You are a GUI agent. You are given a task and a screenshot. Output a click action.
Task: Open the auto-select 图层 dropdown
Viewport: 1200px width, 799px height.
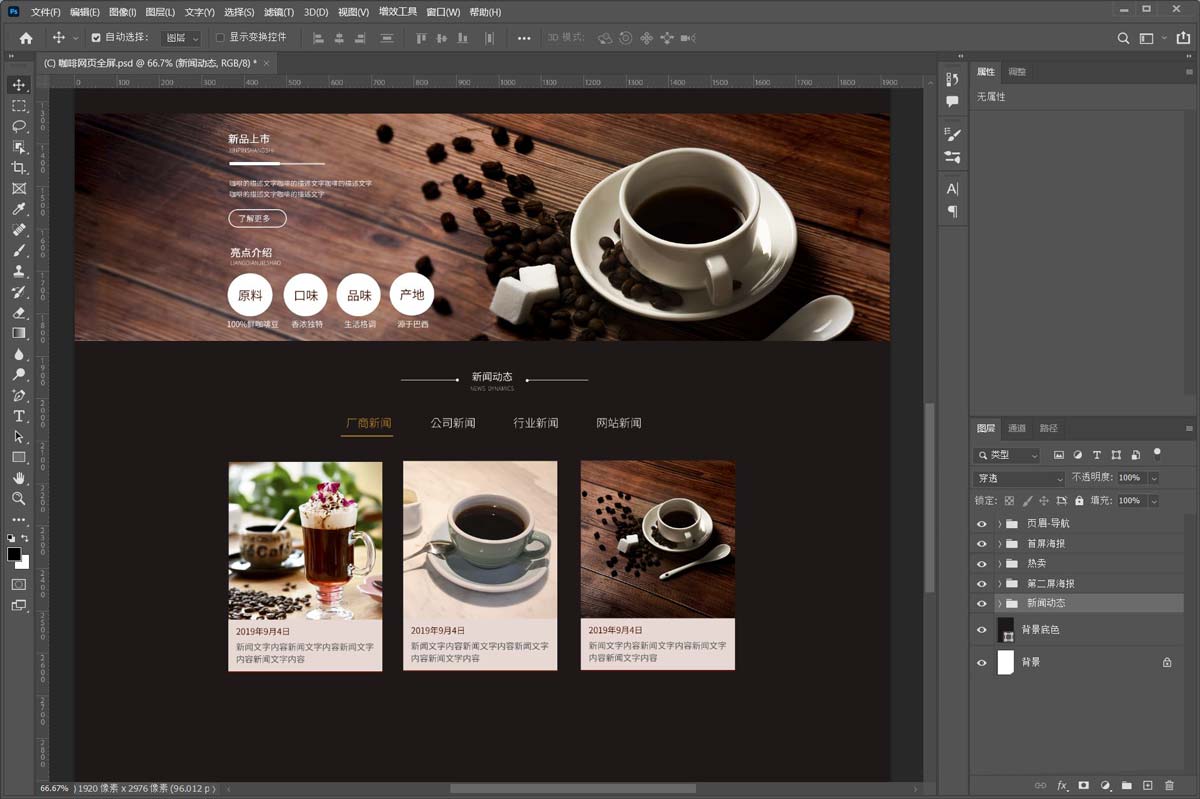[181, 38]
